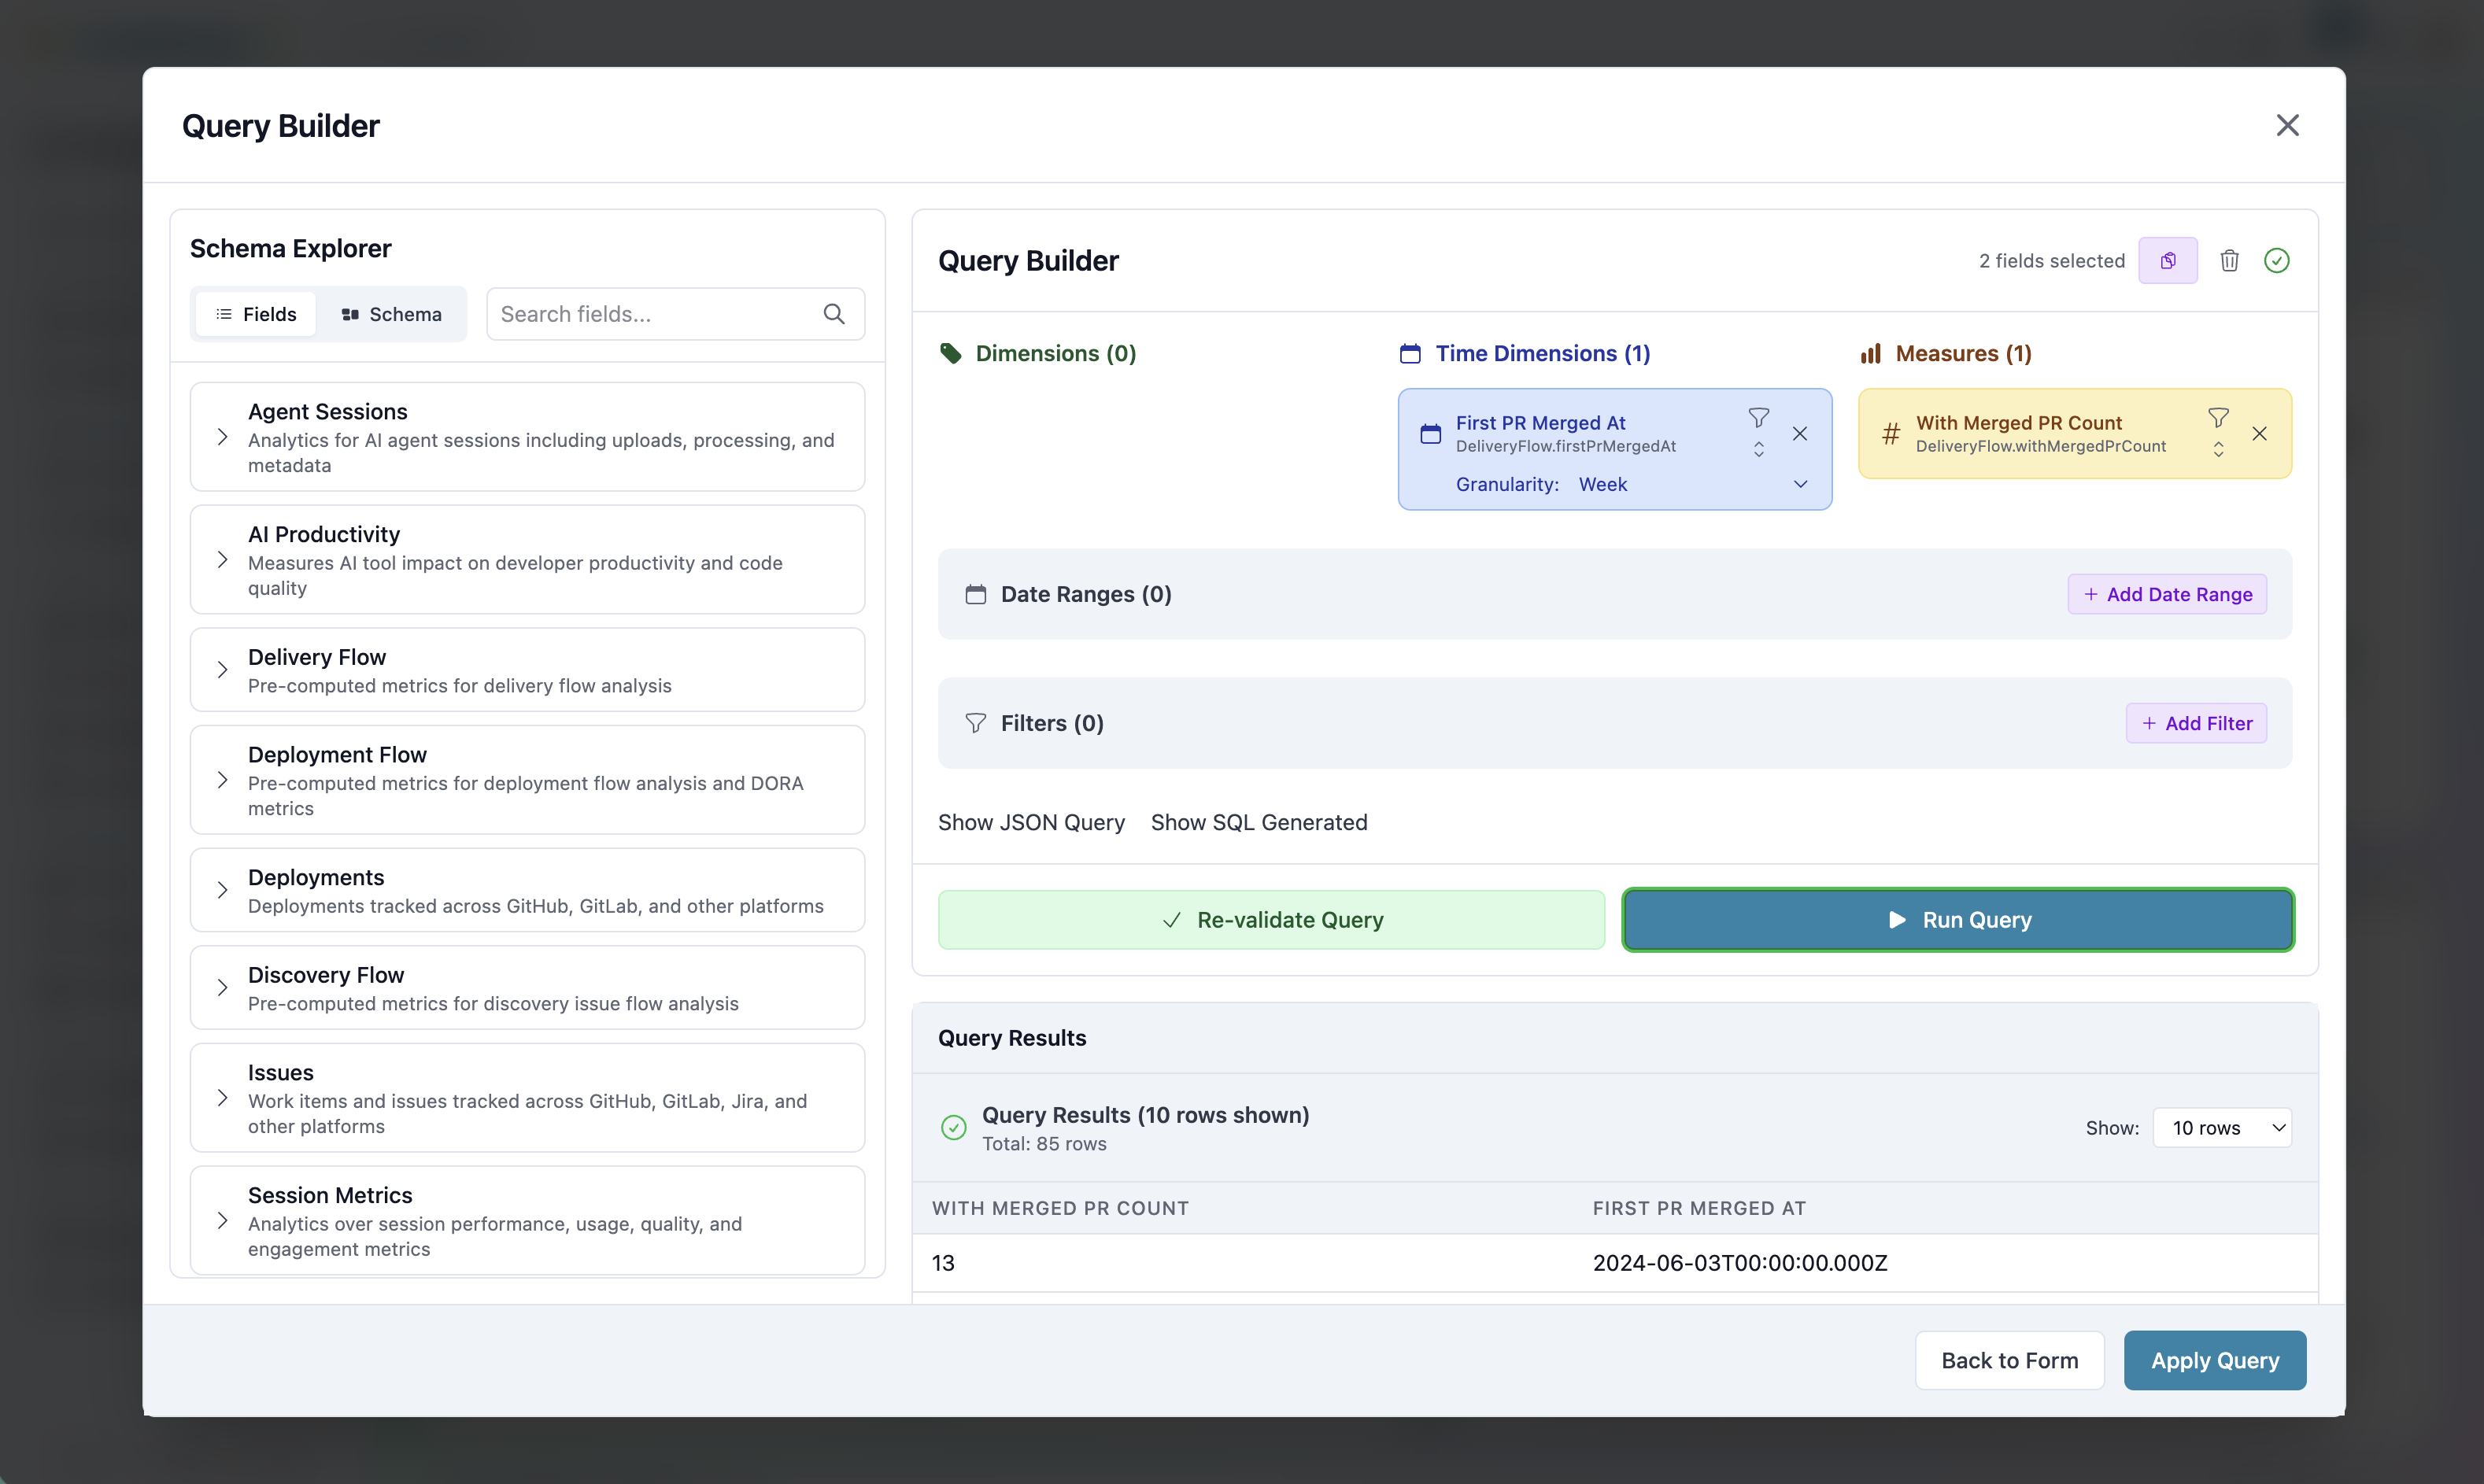The width and height of the screenshot is (2484, 1484).
Task: Click the trash icon to clear selected fields
Action: [x=2230, y=260]
